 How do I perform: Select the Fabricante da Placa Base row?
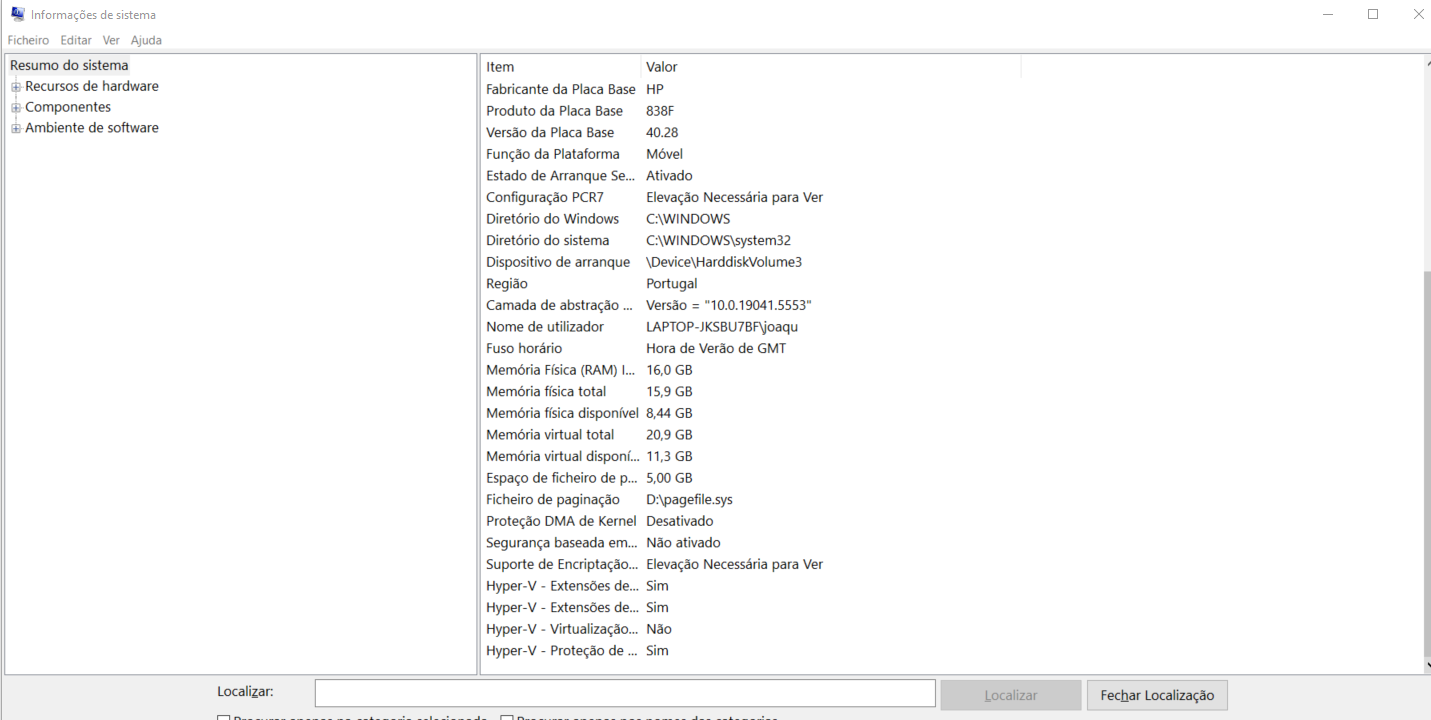tap(751, 89)
